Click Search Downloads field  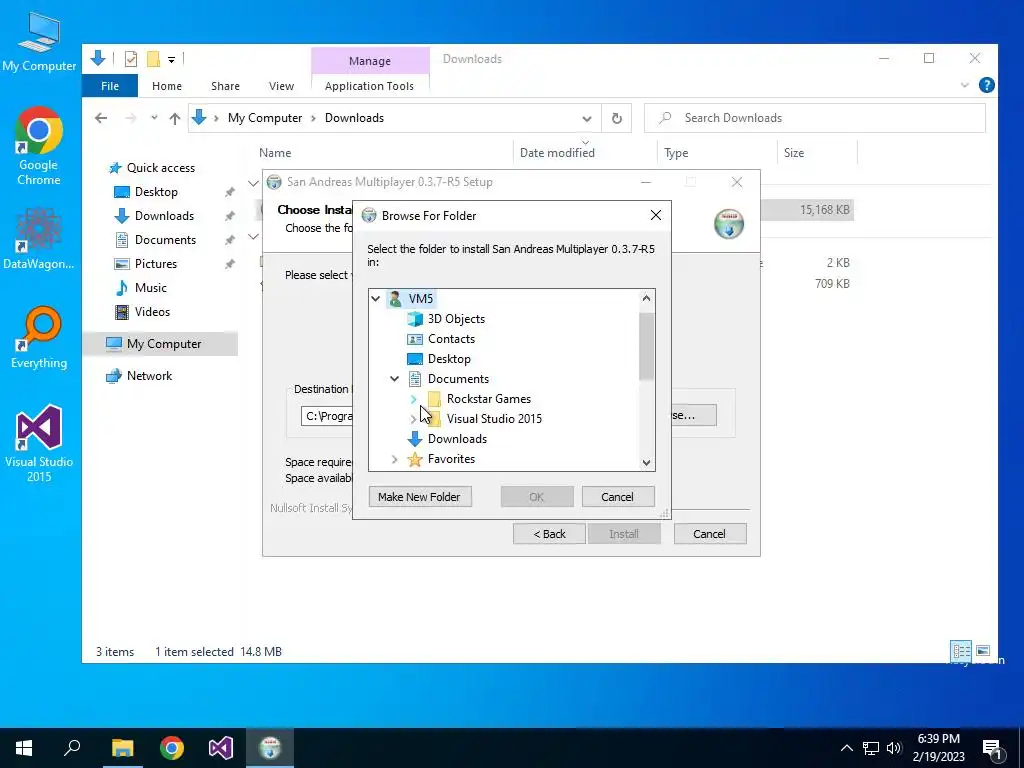814,118
